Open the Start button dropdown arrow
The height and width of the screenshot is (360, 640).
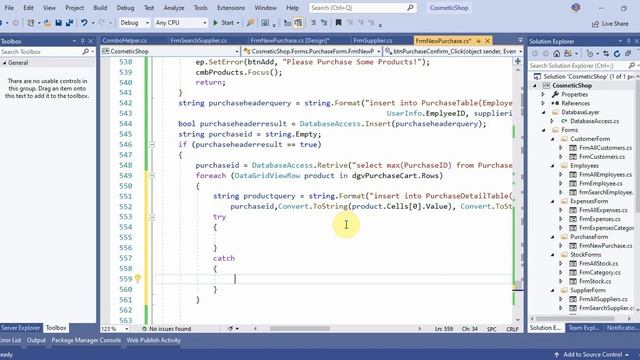238,23
